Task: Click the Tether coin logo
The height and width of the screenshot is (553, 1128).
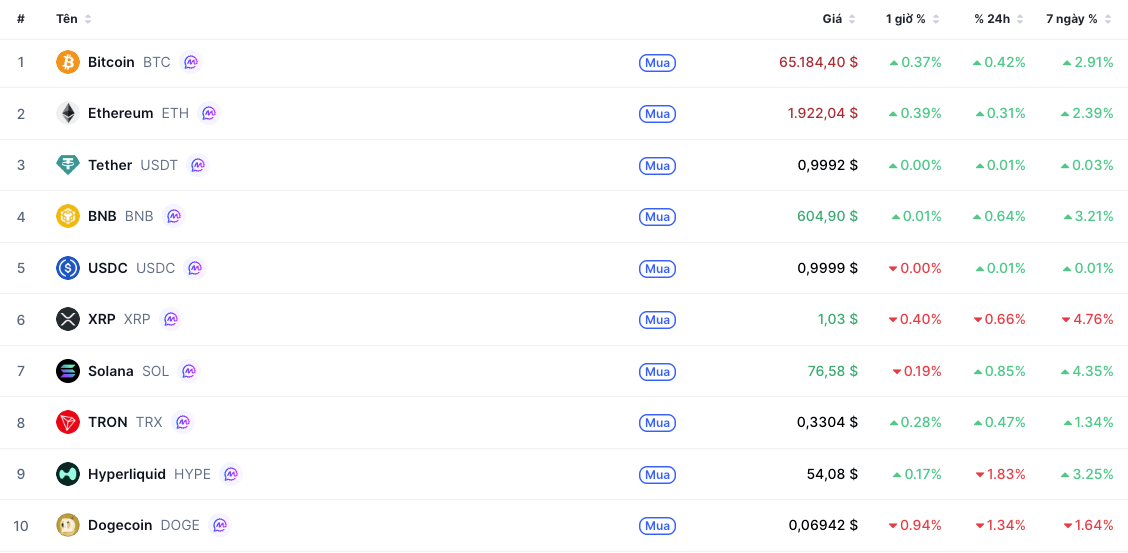Action: coord(68,165)
